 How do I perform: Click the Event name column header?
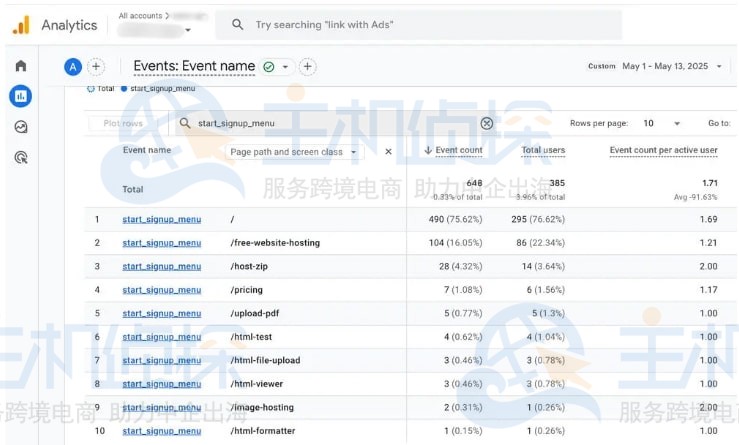[147, 150]
